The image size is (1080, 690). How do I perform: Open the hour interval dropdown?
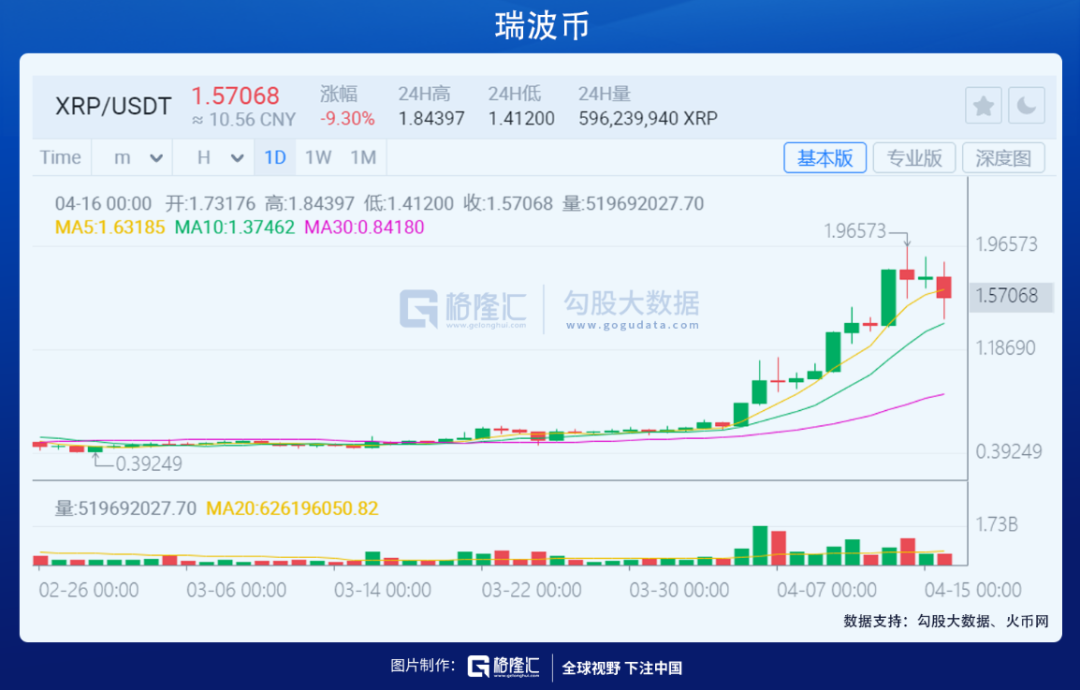(x=219, y=158)
